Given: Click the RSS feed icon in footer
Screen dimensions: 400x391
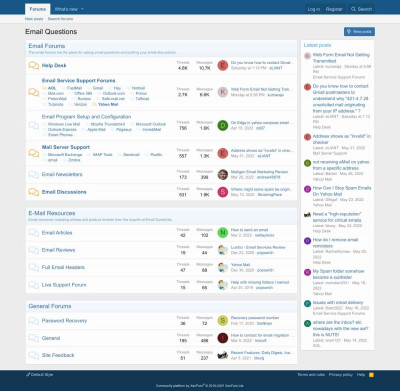Looking at the screenshot, I should point(371,375).
